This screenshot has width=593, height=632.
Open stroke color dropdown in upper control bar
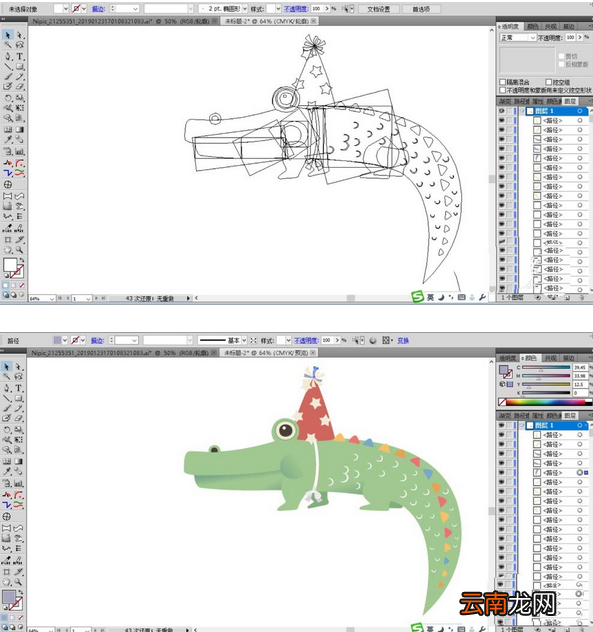click(84, 8)
